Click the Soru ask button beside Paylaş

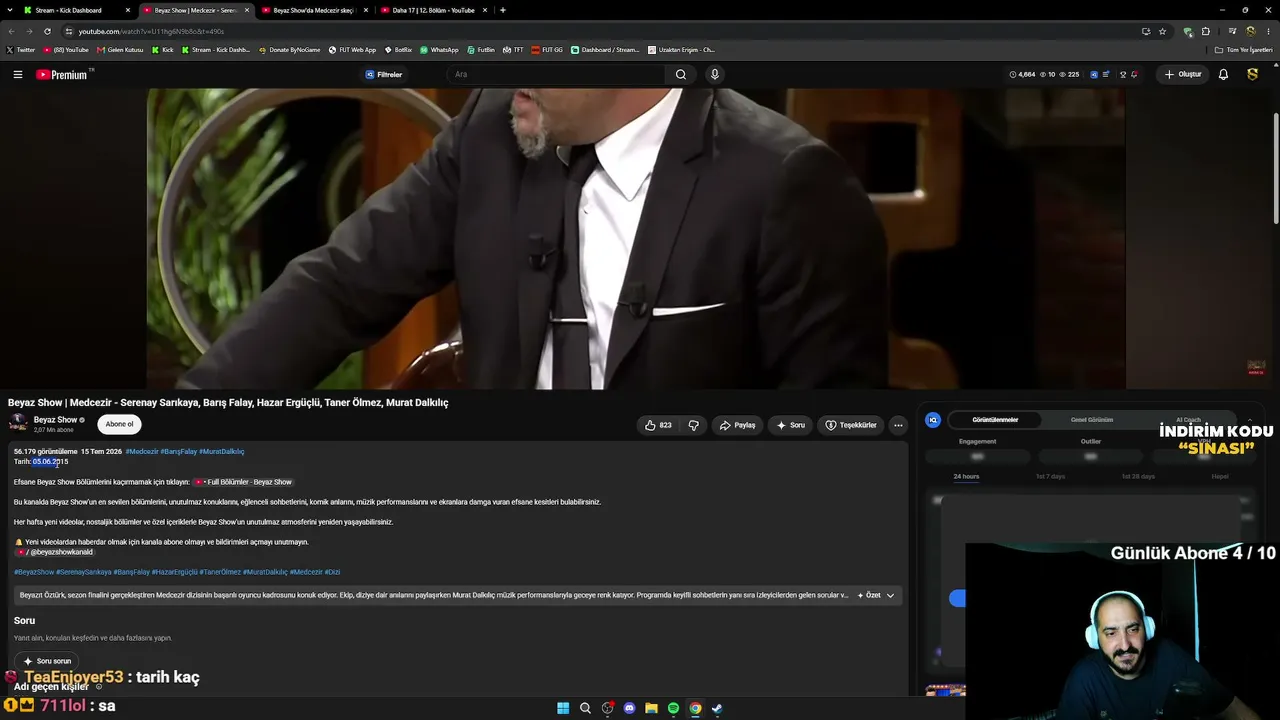(x=790, y=425)
